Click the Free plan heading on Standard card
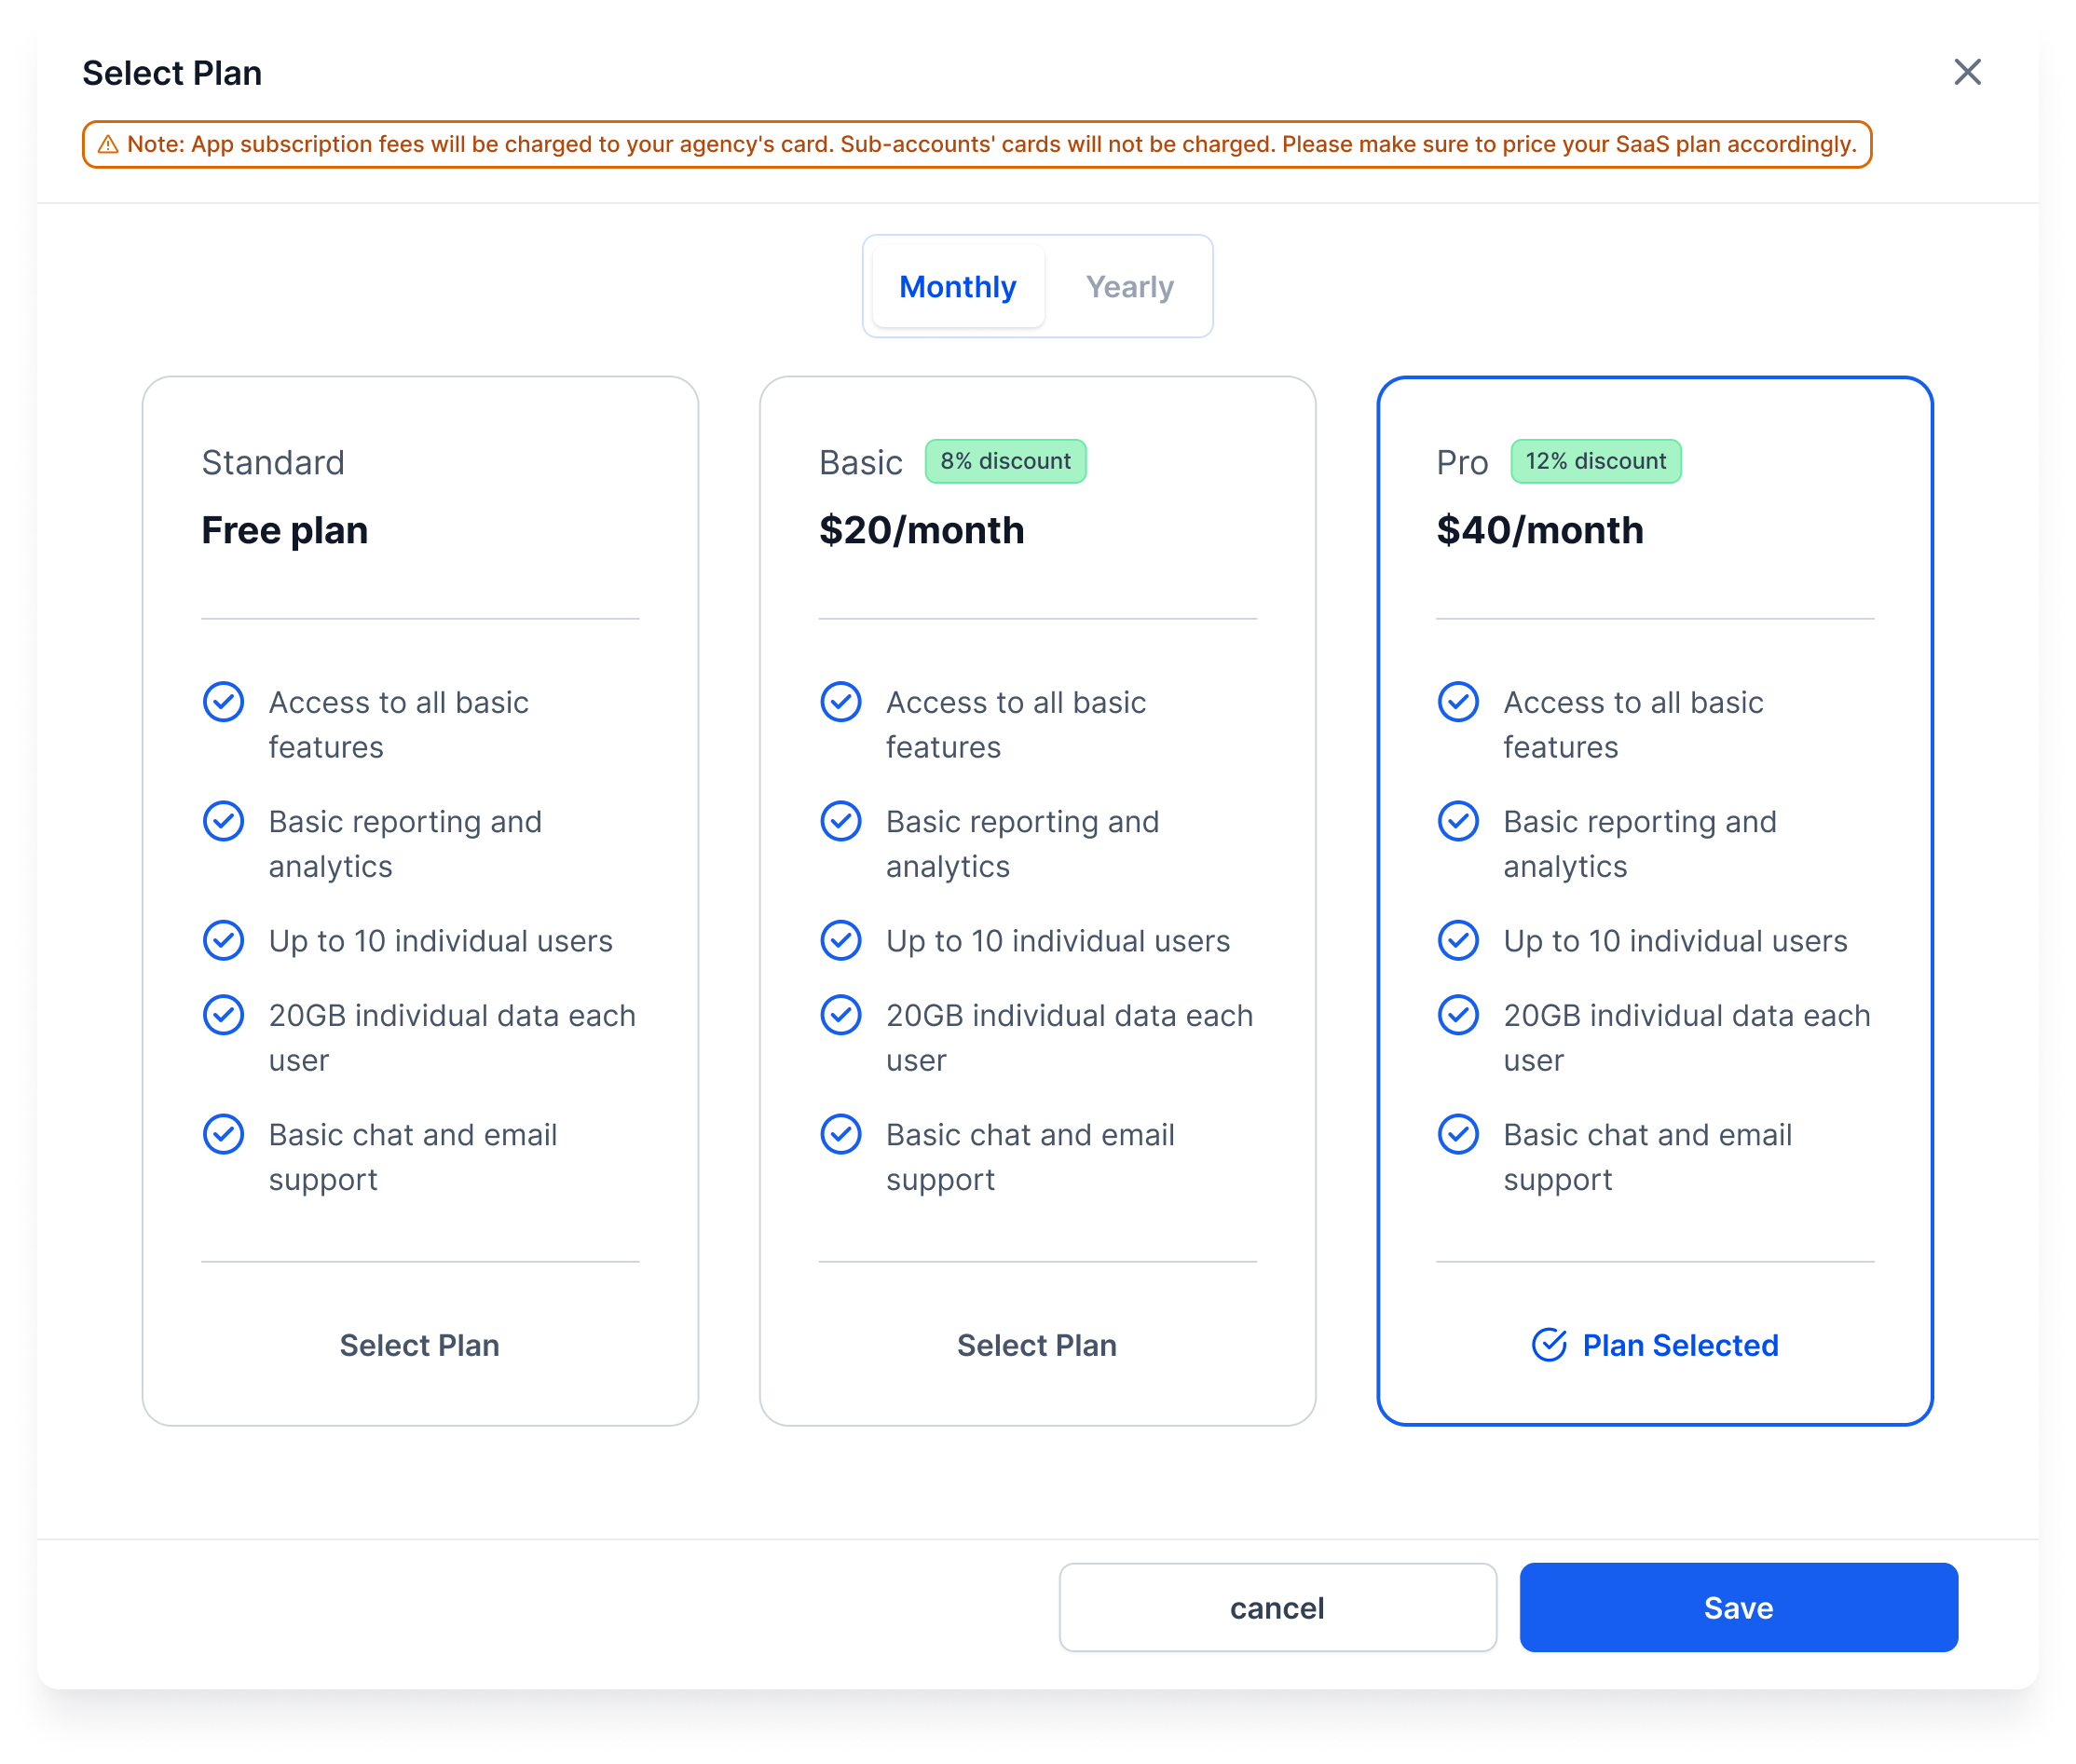The width and height of the screenshot is (2076, 1764). pyautogui.click(x=285, y=530)
